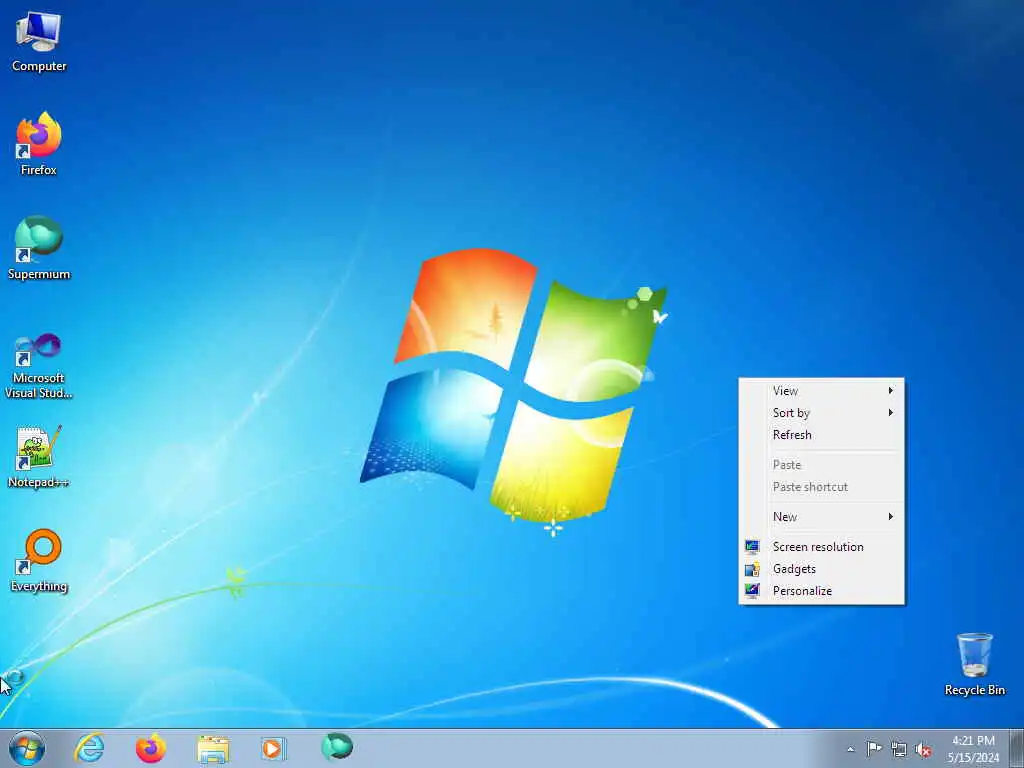
Task: Expand the View submenu in context menu
Action: coord(822,391)
